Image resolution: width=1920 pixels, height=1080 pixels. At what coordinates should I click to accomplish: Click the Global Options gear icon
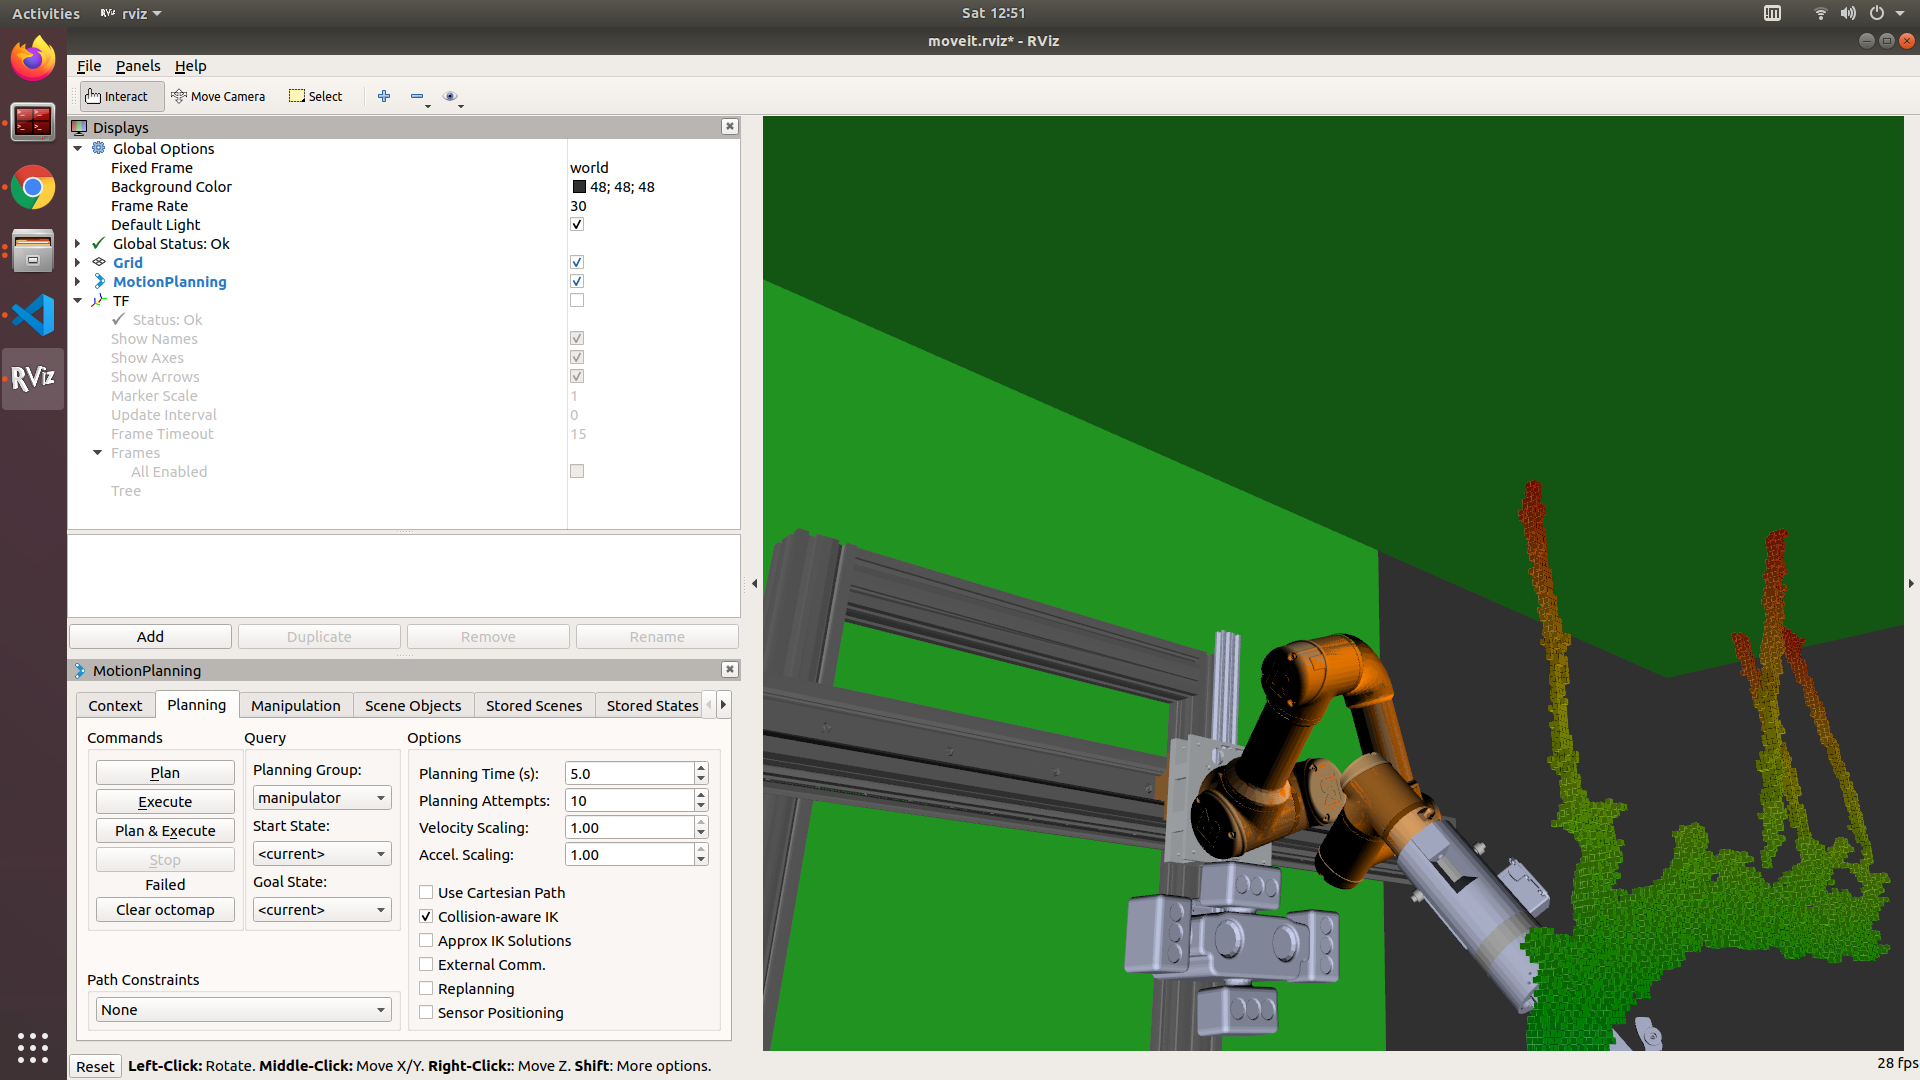coord(99,148)
